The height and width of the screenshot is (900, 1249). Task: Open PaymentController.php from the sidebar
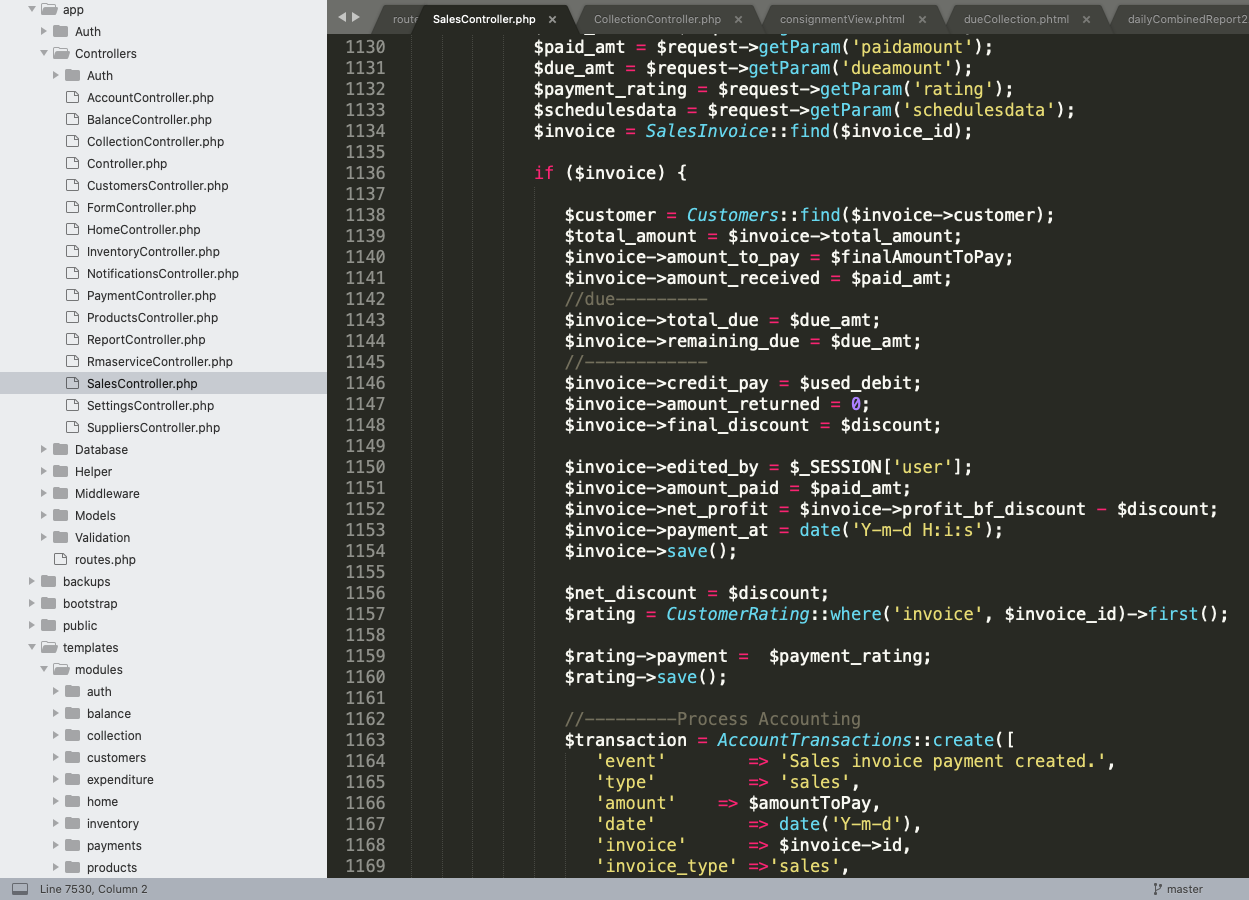(151, 296)
